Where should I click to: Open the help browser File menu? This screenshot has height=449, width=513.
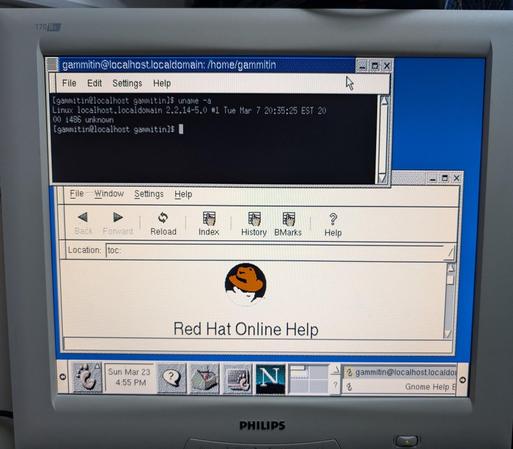[x=77, y=194]
